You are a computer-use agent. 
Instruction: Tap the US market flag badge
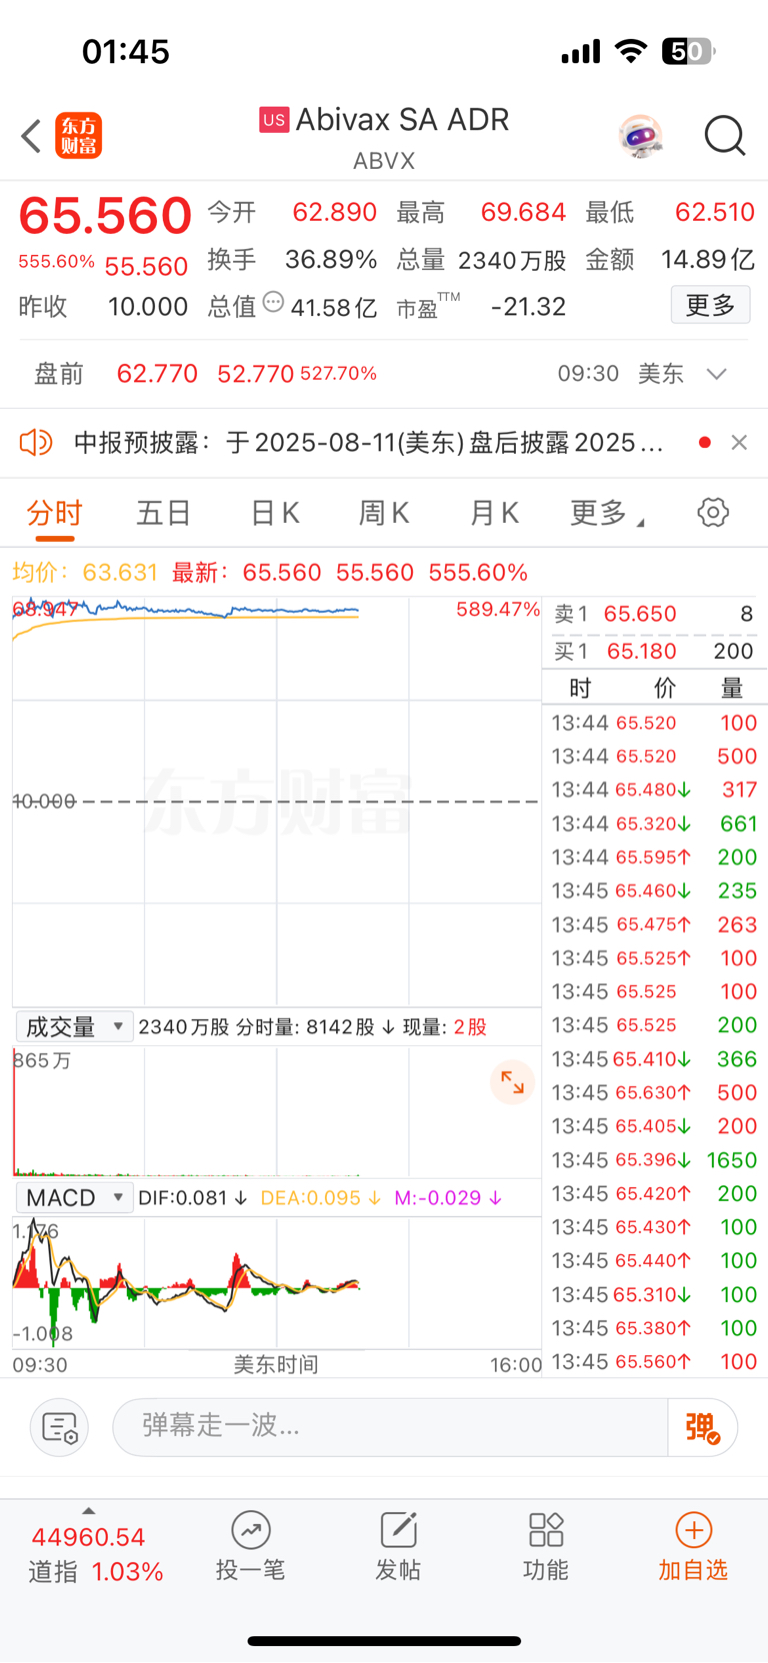274,120
